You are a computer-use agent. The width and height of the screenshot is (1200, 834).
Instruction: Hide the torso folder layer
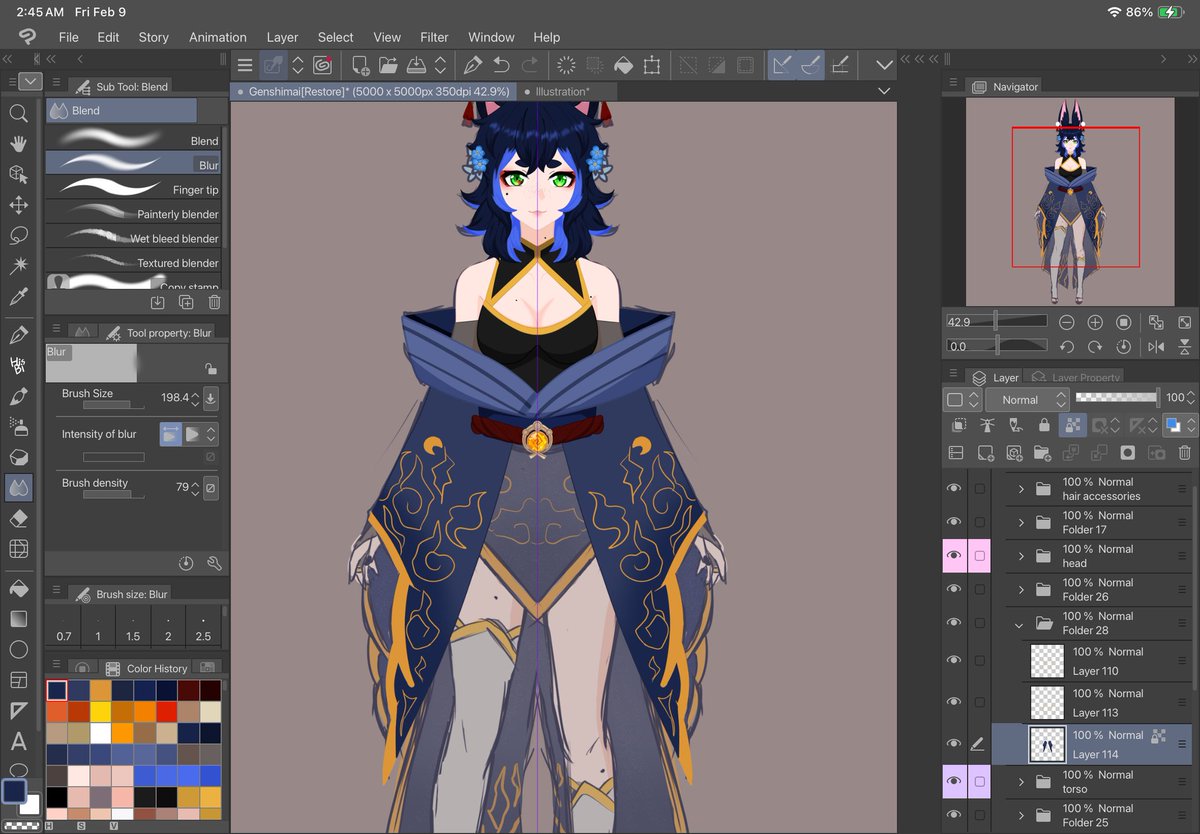click(x=954, y=781)
